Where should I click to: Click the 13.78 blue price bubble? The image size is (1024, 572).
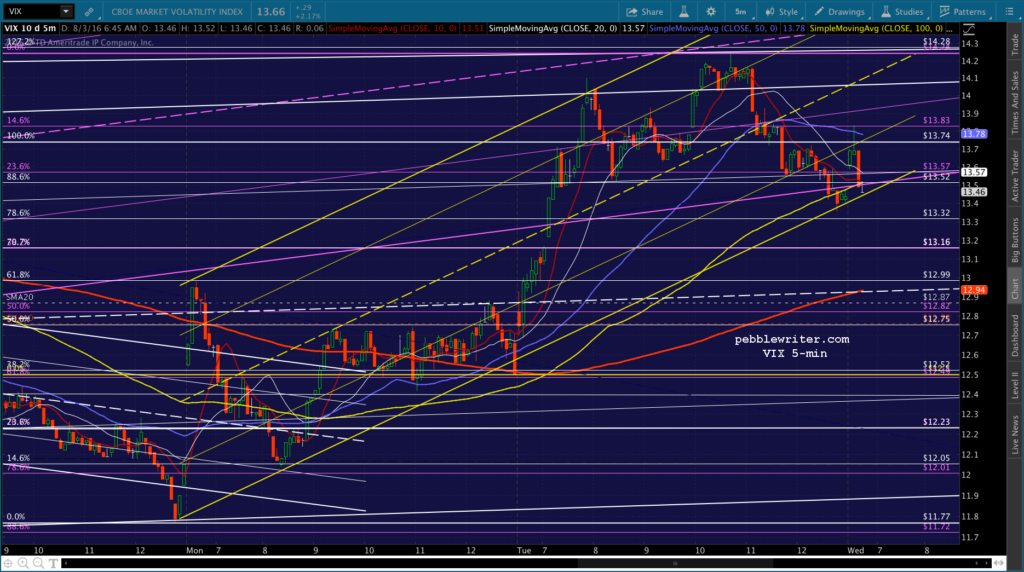coord(974,134)
